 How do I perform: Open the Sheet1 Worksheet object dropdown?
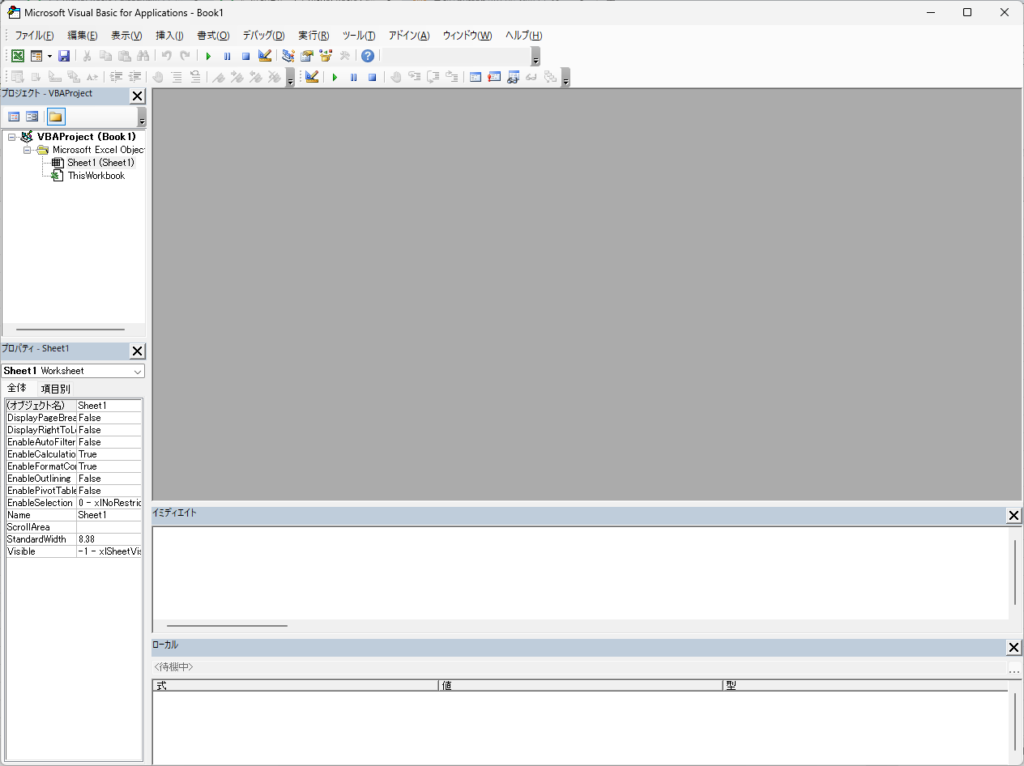tap(138, 371)
